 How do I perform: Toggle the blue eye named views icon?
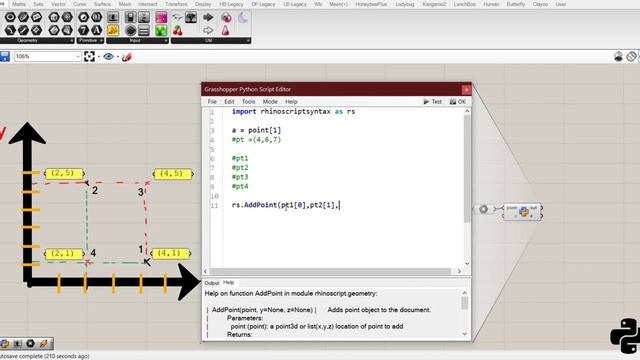point(108,56)
